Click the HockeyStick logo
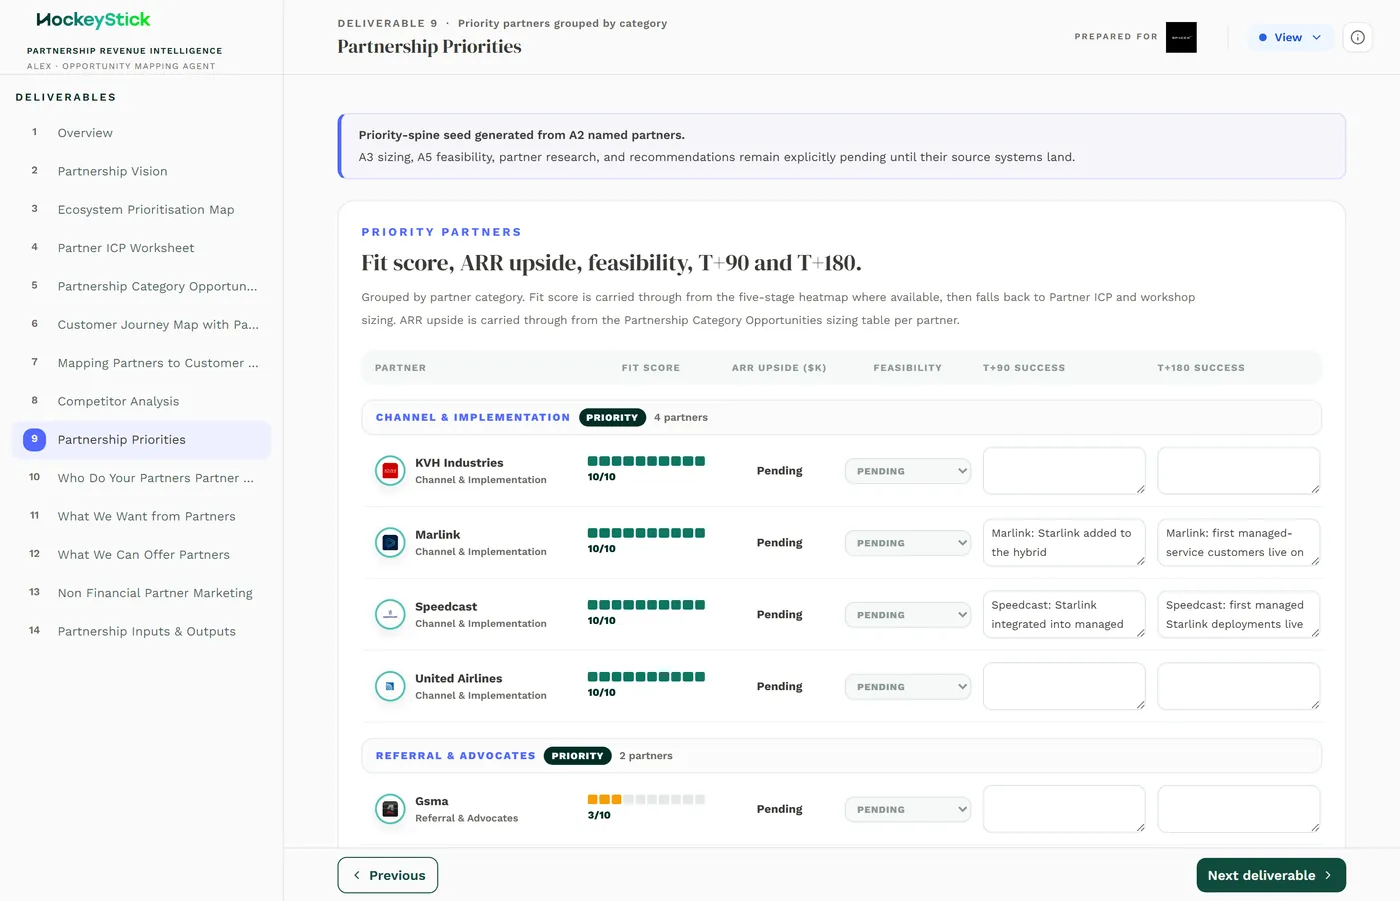 93,20
